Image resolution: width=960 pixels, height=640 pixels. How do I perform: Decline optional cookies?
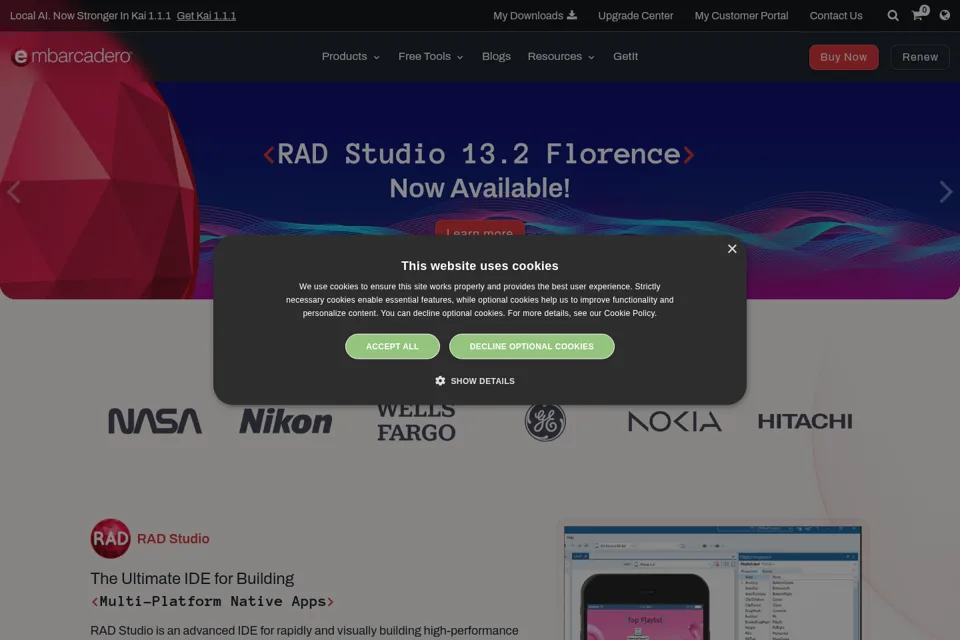pos(531,347)
